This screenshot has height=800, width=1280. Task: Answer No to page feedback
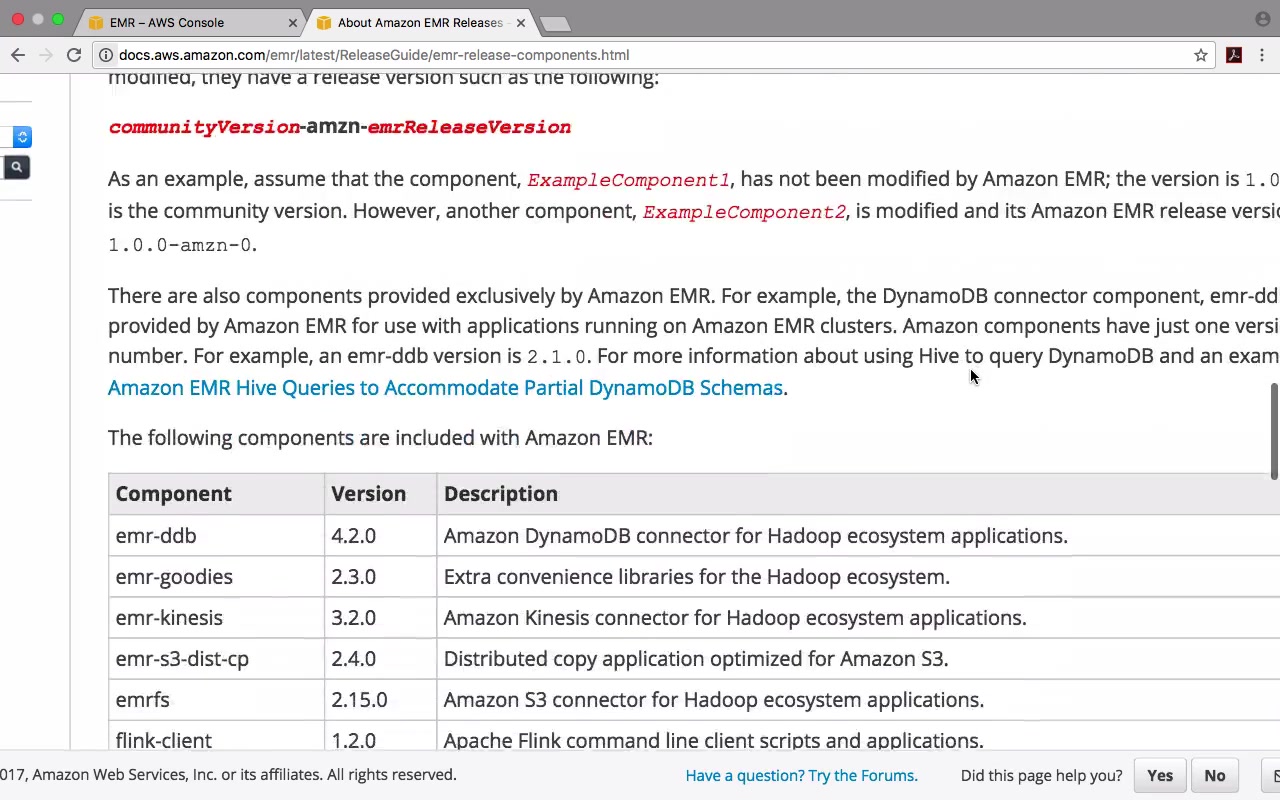click(1215, 776)
